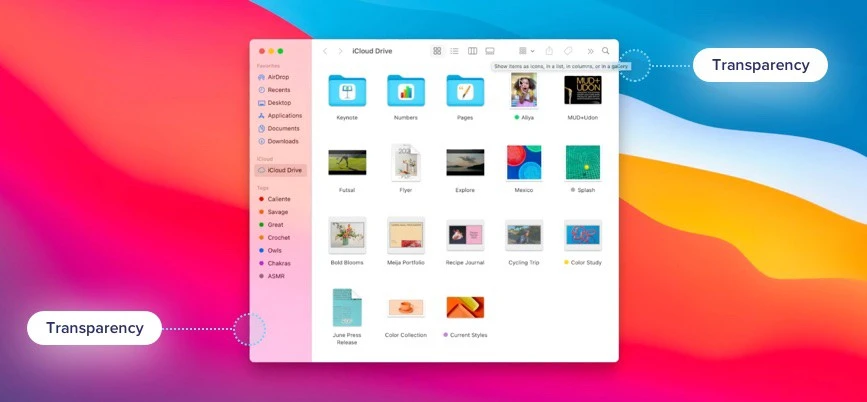Select the Chakras tag

click(x=280, y=263)
